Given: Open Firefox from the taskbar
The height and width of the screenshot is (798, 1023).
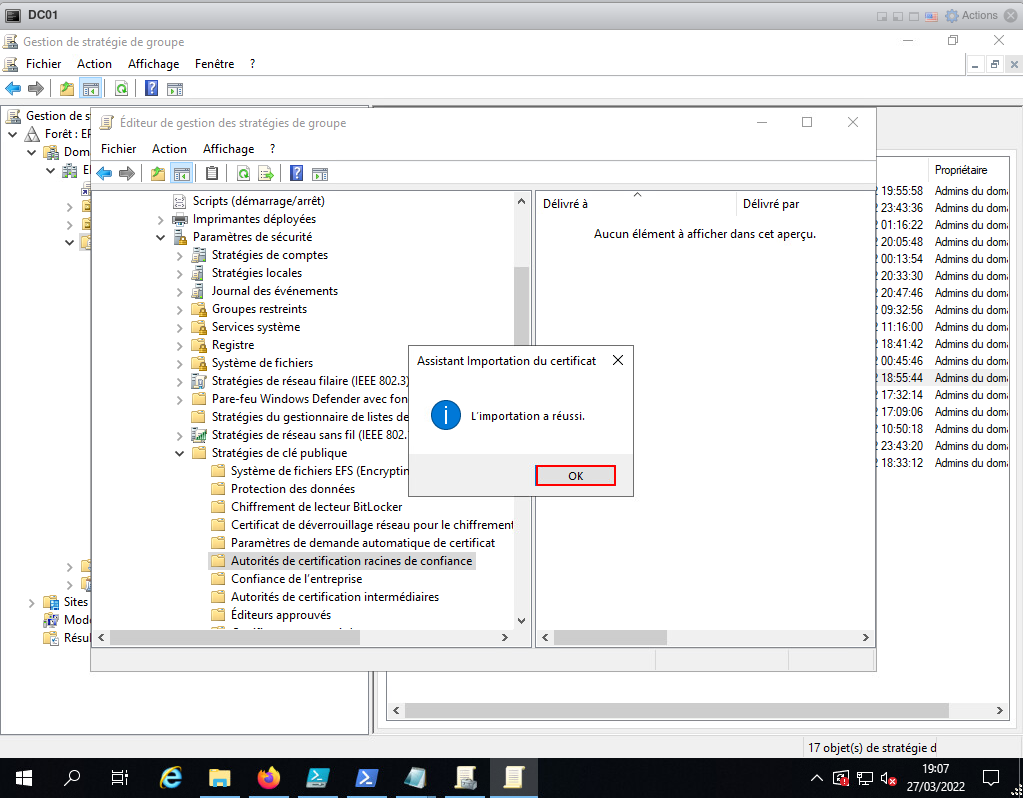Looking at the screenshot, I should 268,777.
